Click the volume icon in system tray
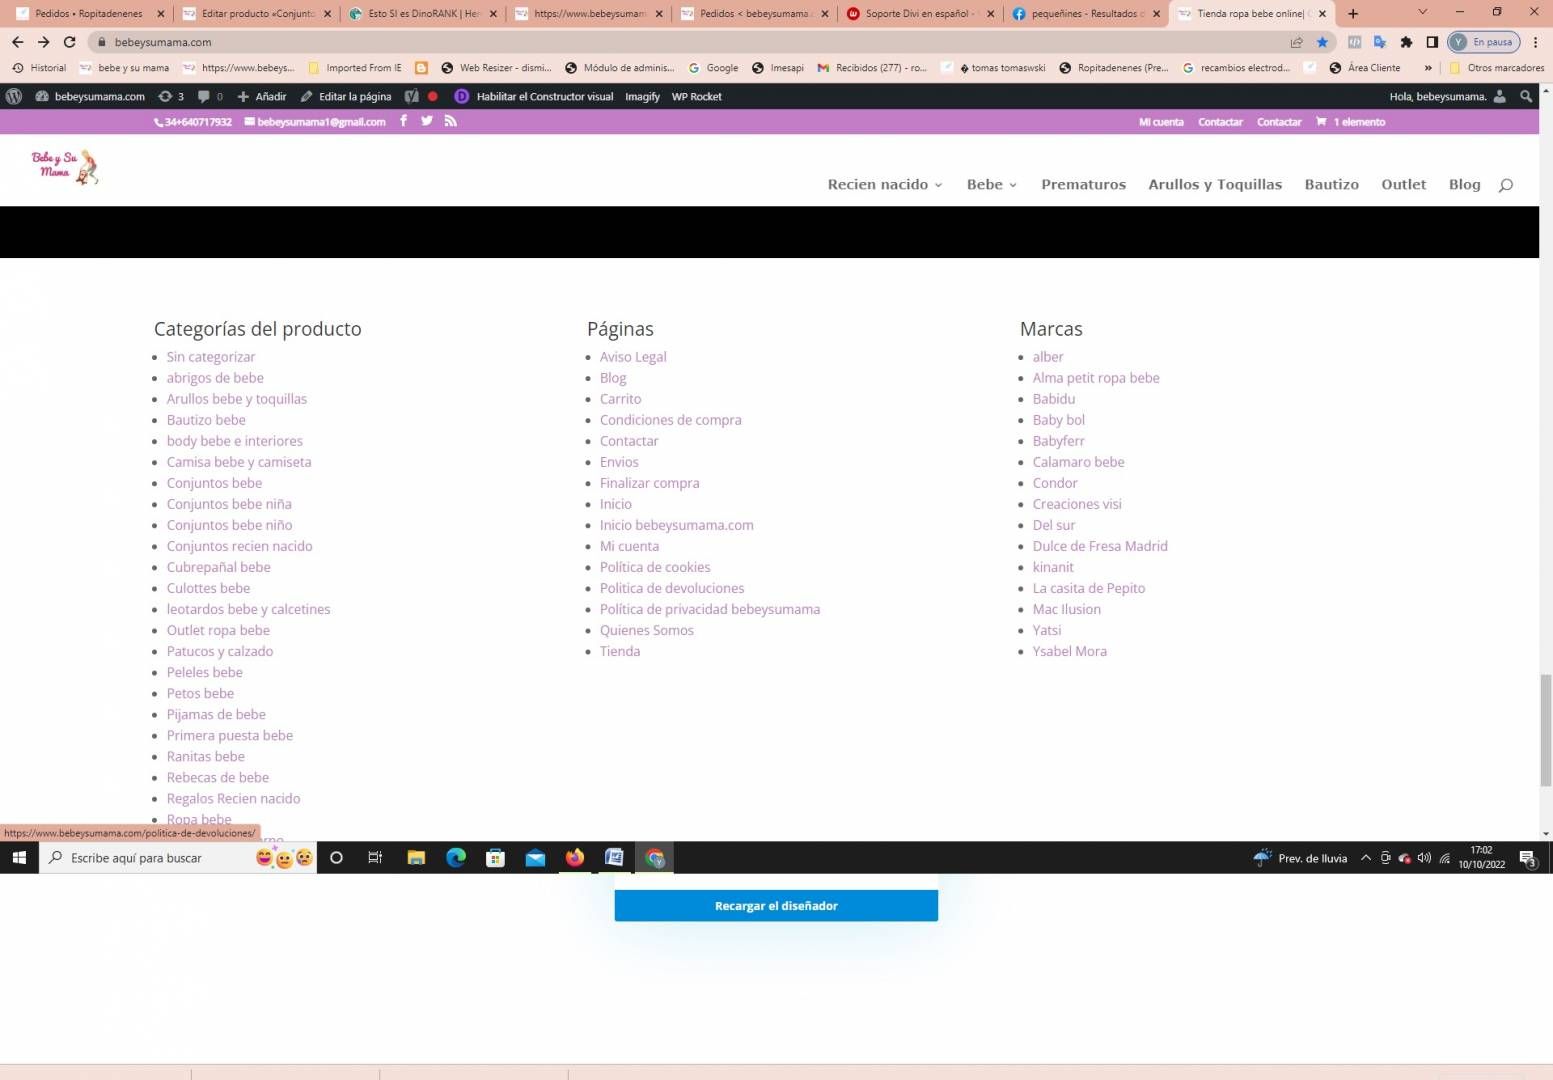Screen dimensions: 1553x1080 [1424, 858]
